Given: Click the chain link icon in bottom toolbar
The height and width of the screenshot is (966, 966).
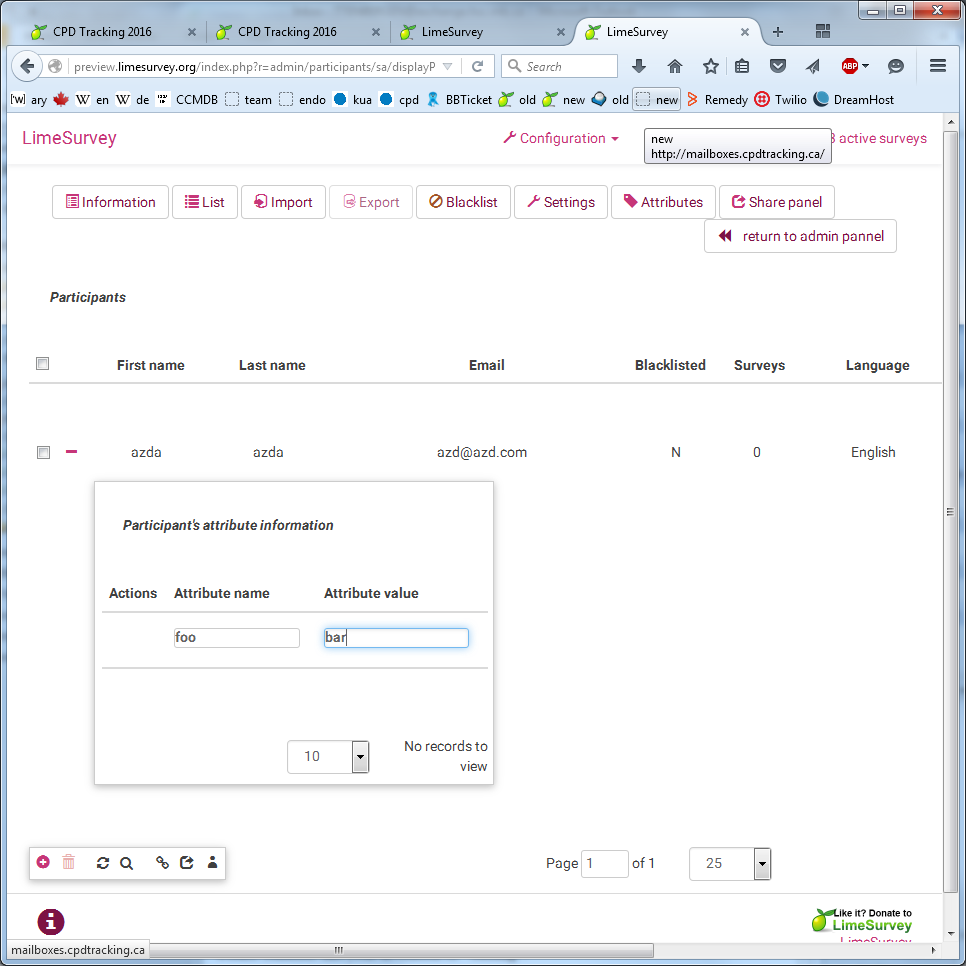Looking at the screenshot, I should (x=163, y=862).
